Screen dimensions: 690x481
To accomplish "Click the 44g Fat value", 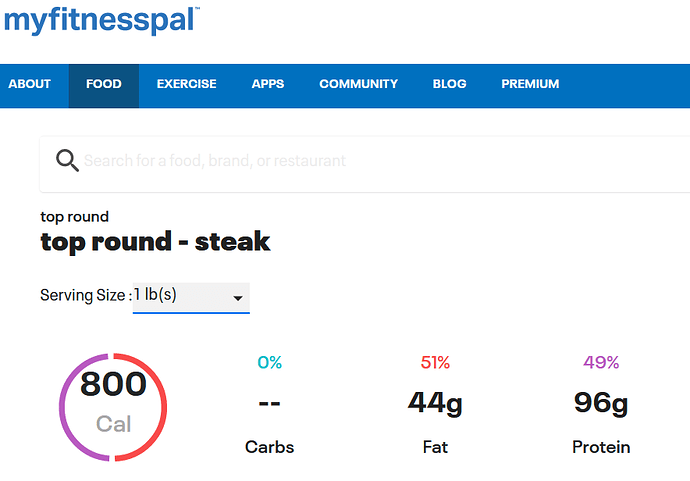I will point(435,403).
